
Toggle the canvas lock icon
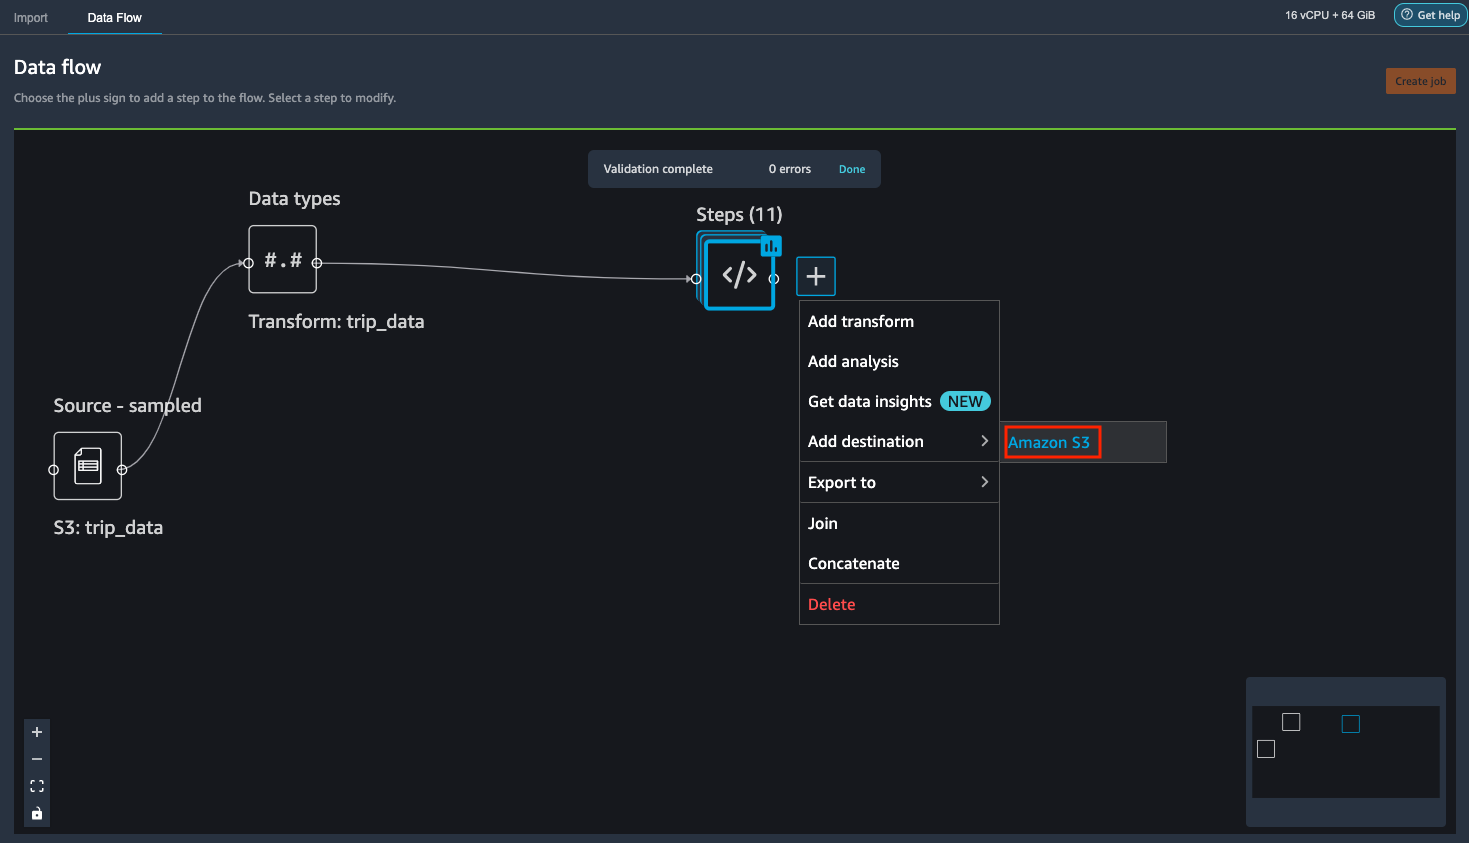coord(37,813)
